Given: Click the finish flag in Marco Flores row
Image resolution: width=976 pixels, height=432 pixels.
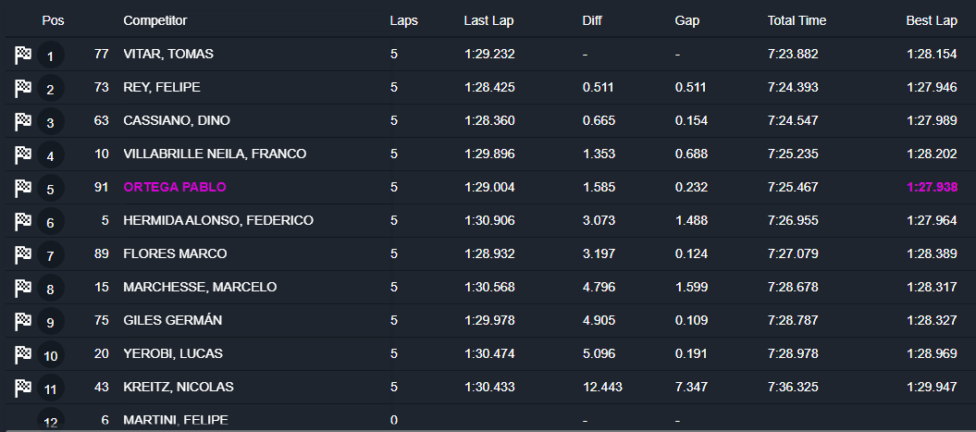Looking at the screenshot, I should pos(23,255).
